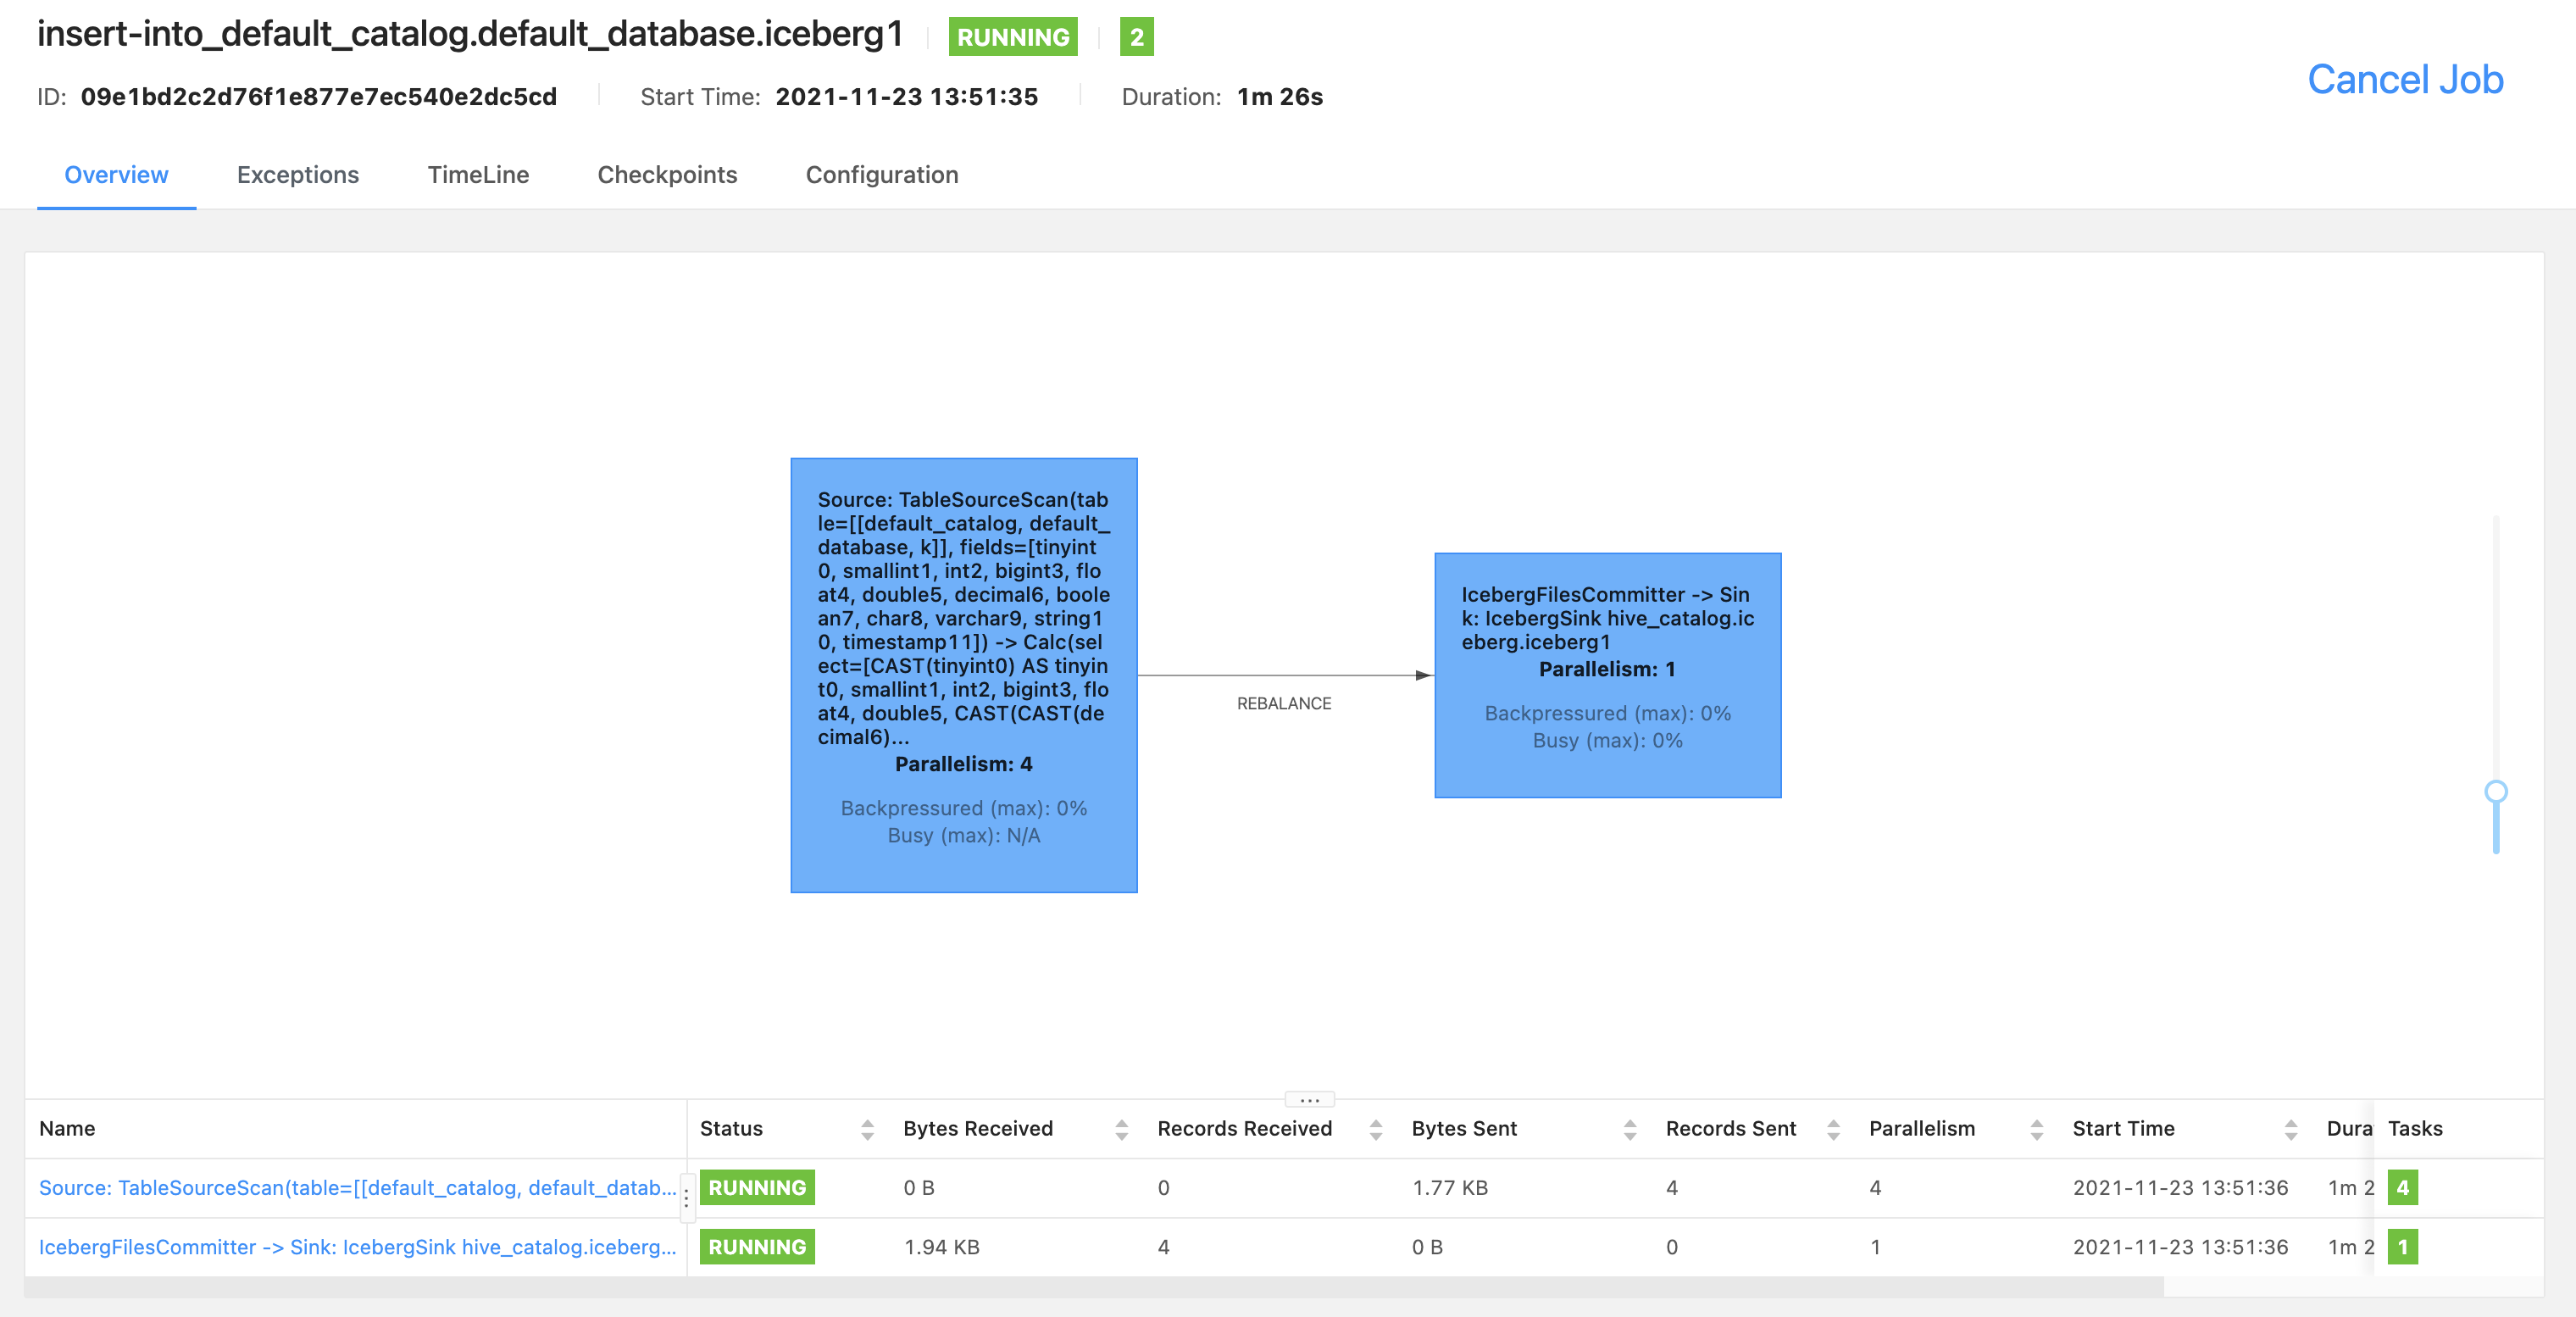Image resolution: width=2576 pixels, height=1317 pixels.
Task: Click the Cancel Job link
Action: pos(2404,80)
